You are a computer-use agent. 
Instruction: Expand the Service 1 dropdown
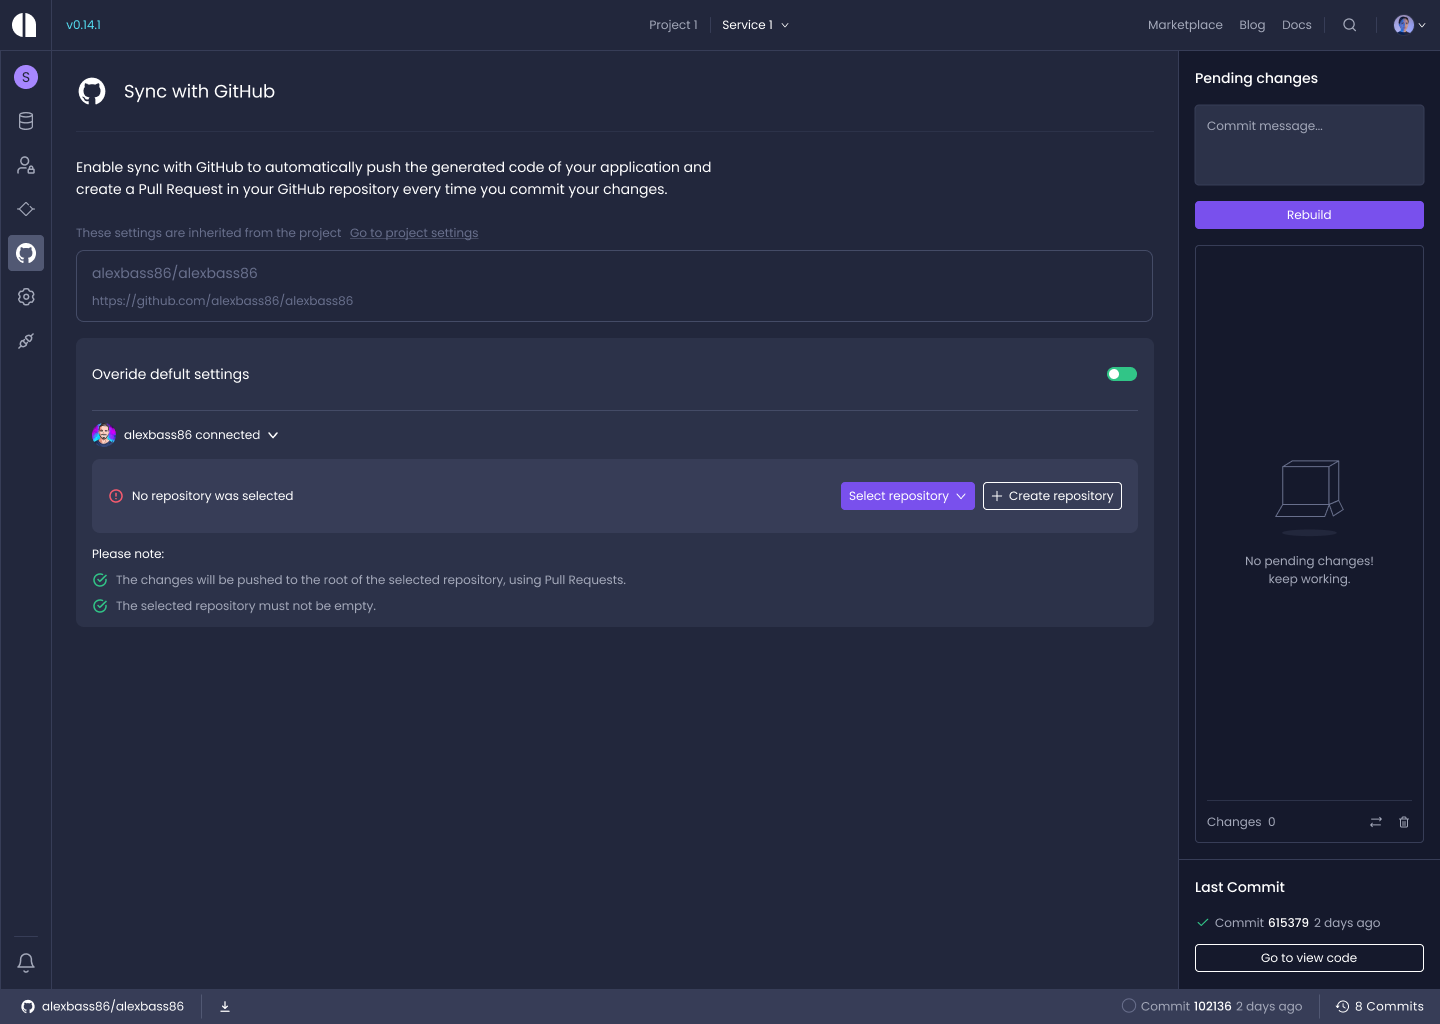(x=756, y=25)
